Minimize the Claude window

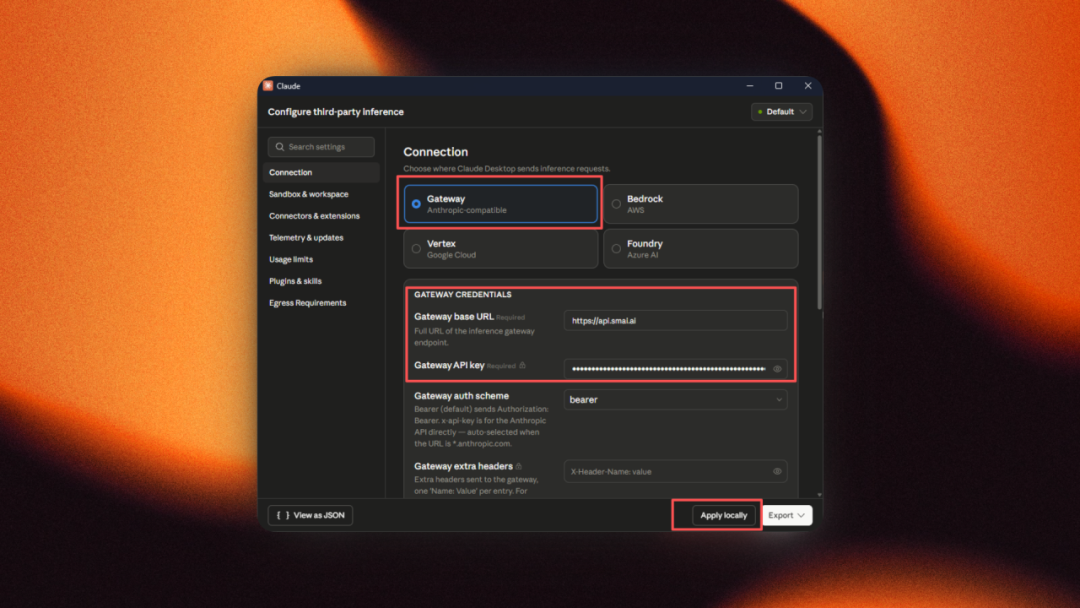click(x=750, y=86)
